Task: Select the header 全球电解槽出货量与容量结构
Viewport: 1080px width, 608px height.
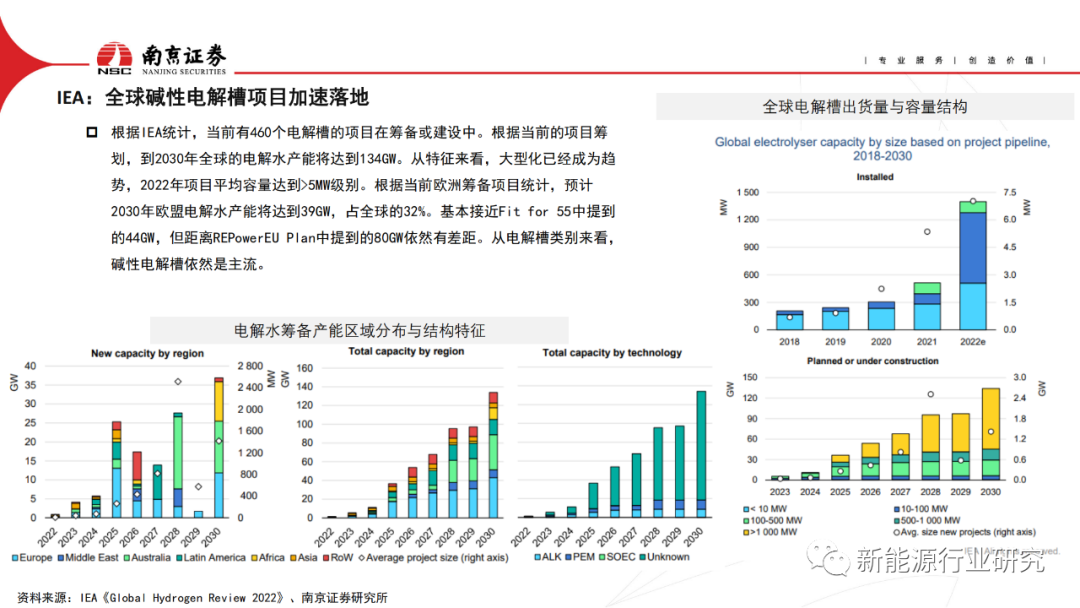Action: 864,107
